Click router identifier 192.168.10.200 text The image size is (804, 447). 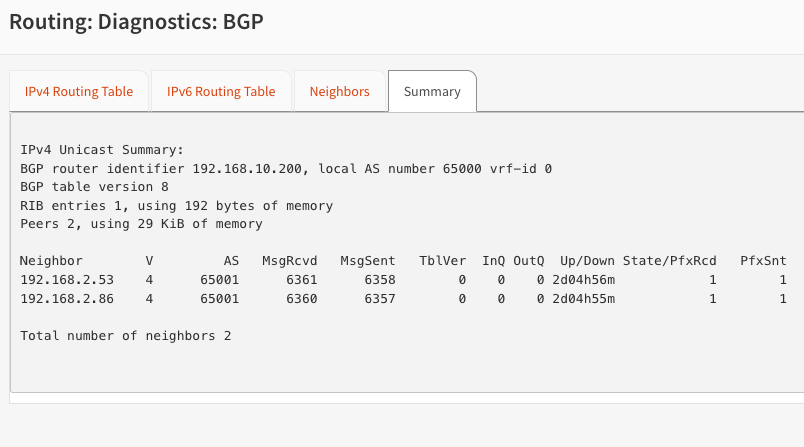click(x=176, y=169)
